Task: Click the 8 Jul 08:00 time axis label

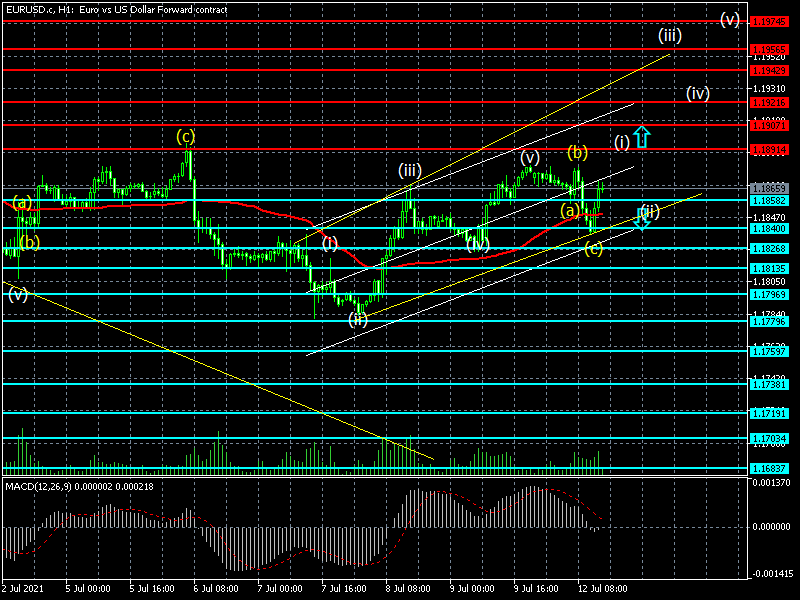Action: click(x=408, y=589)
